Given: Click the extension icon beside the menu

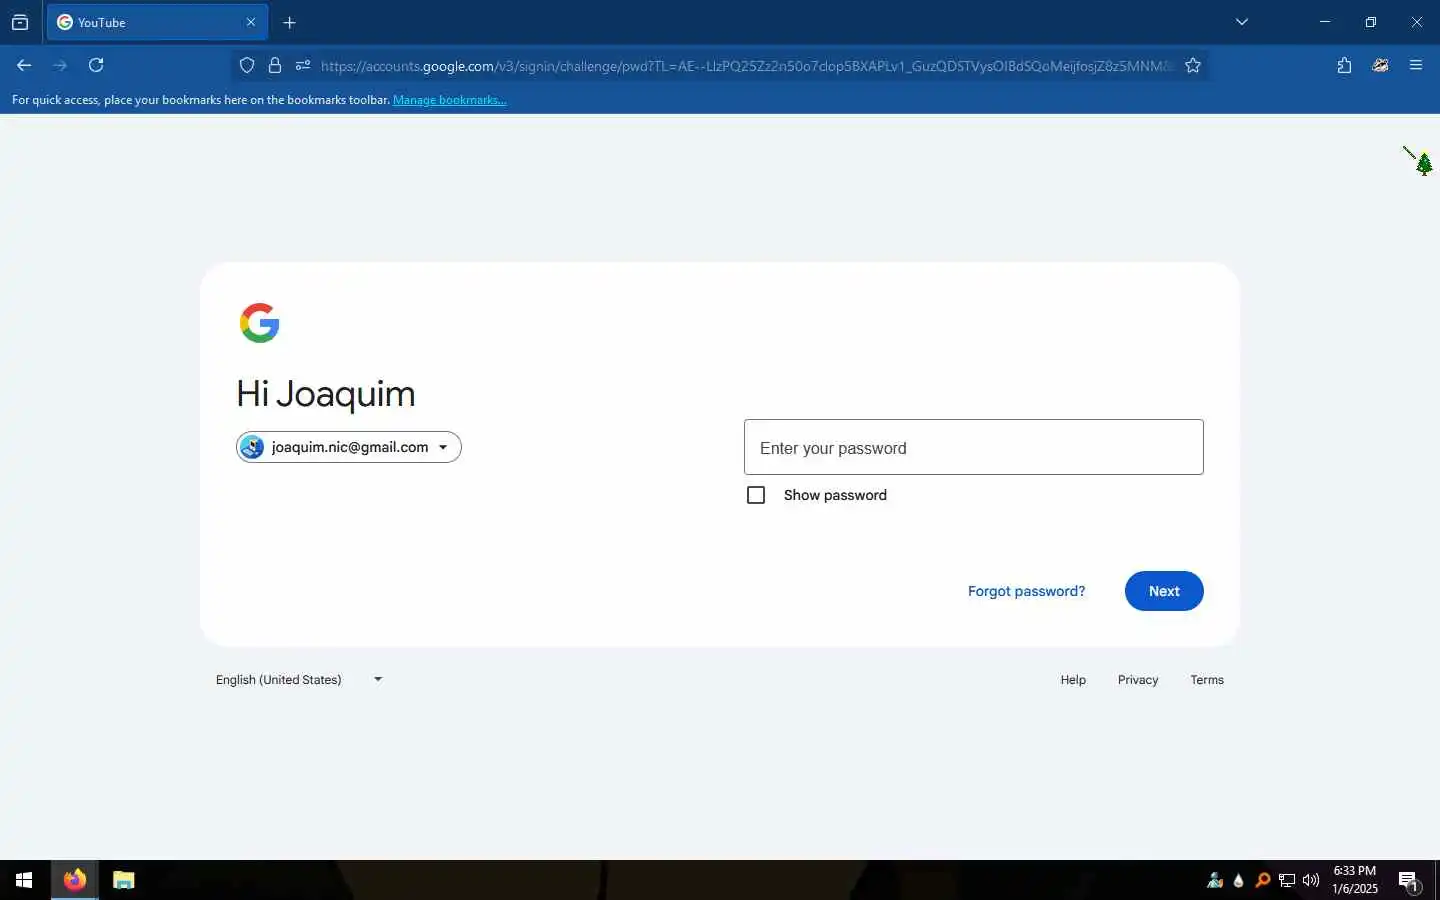Looking at the screenshot, I should (x=1380, y=65).
